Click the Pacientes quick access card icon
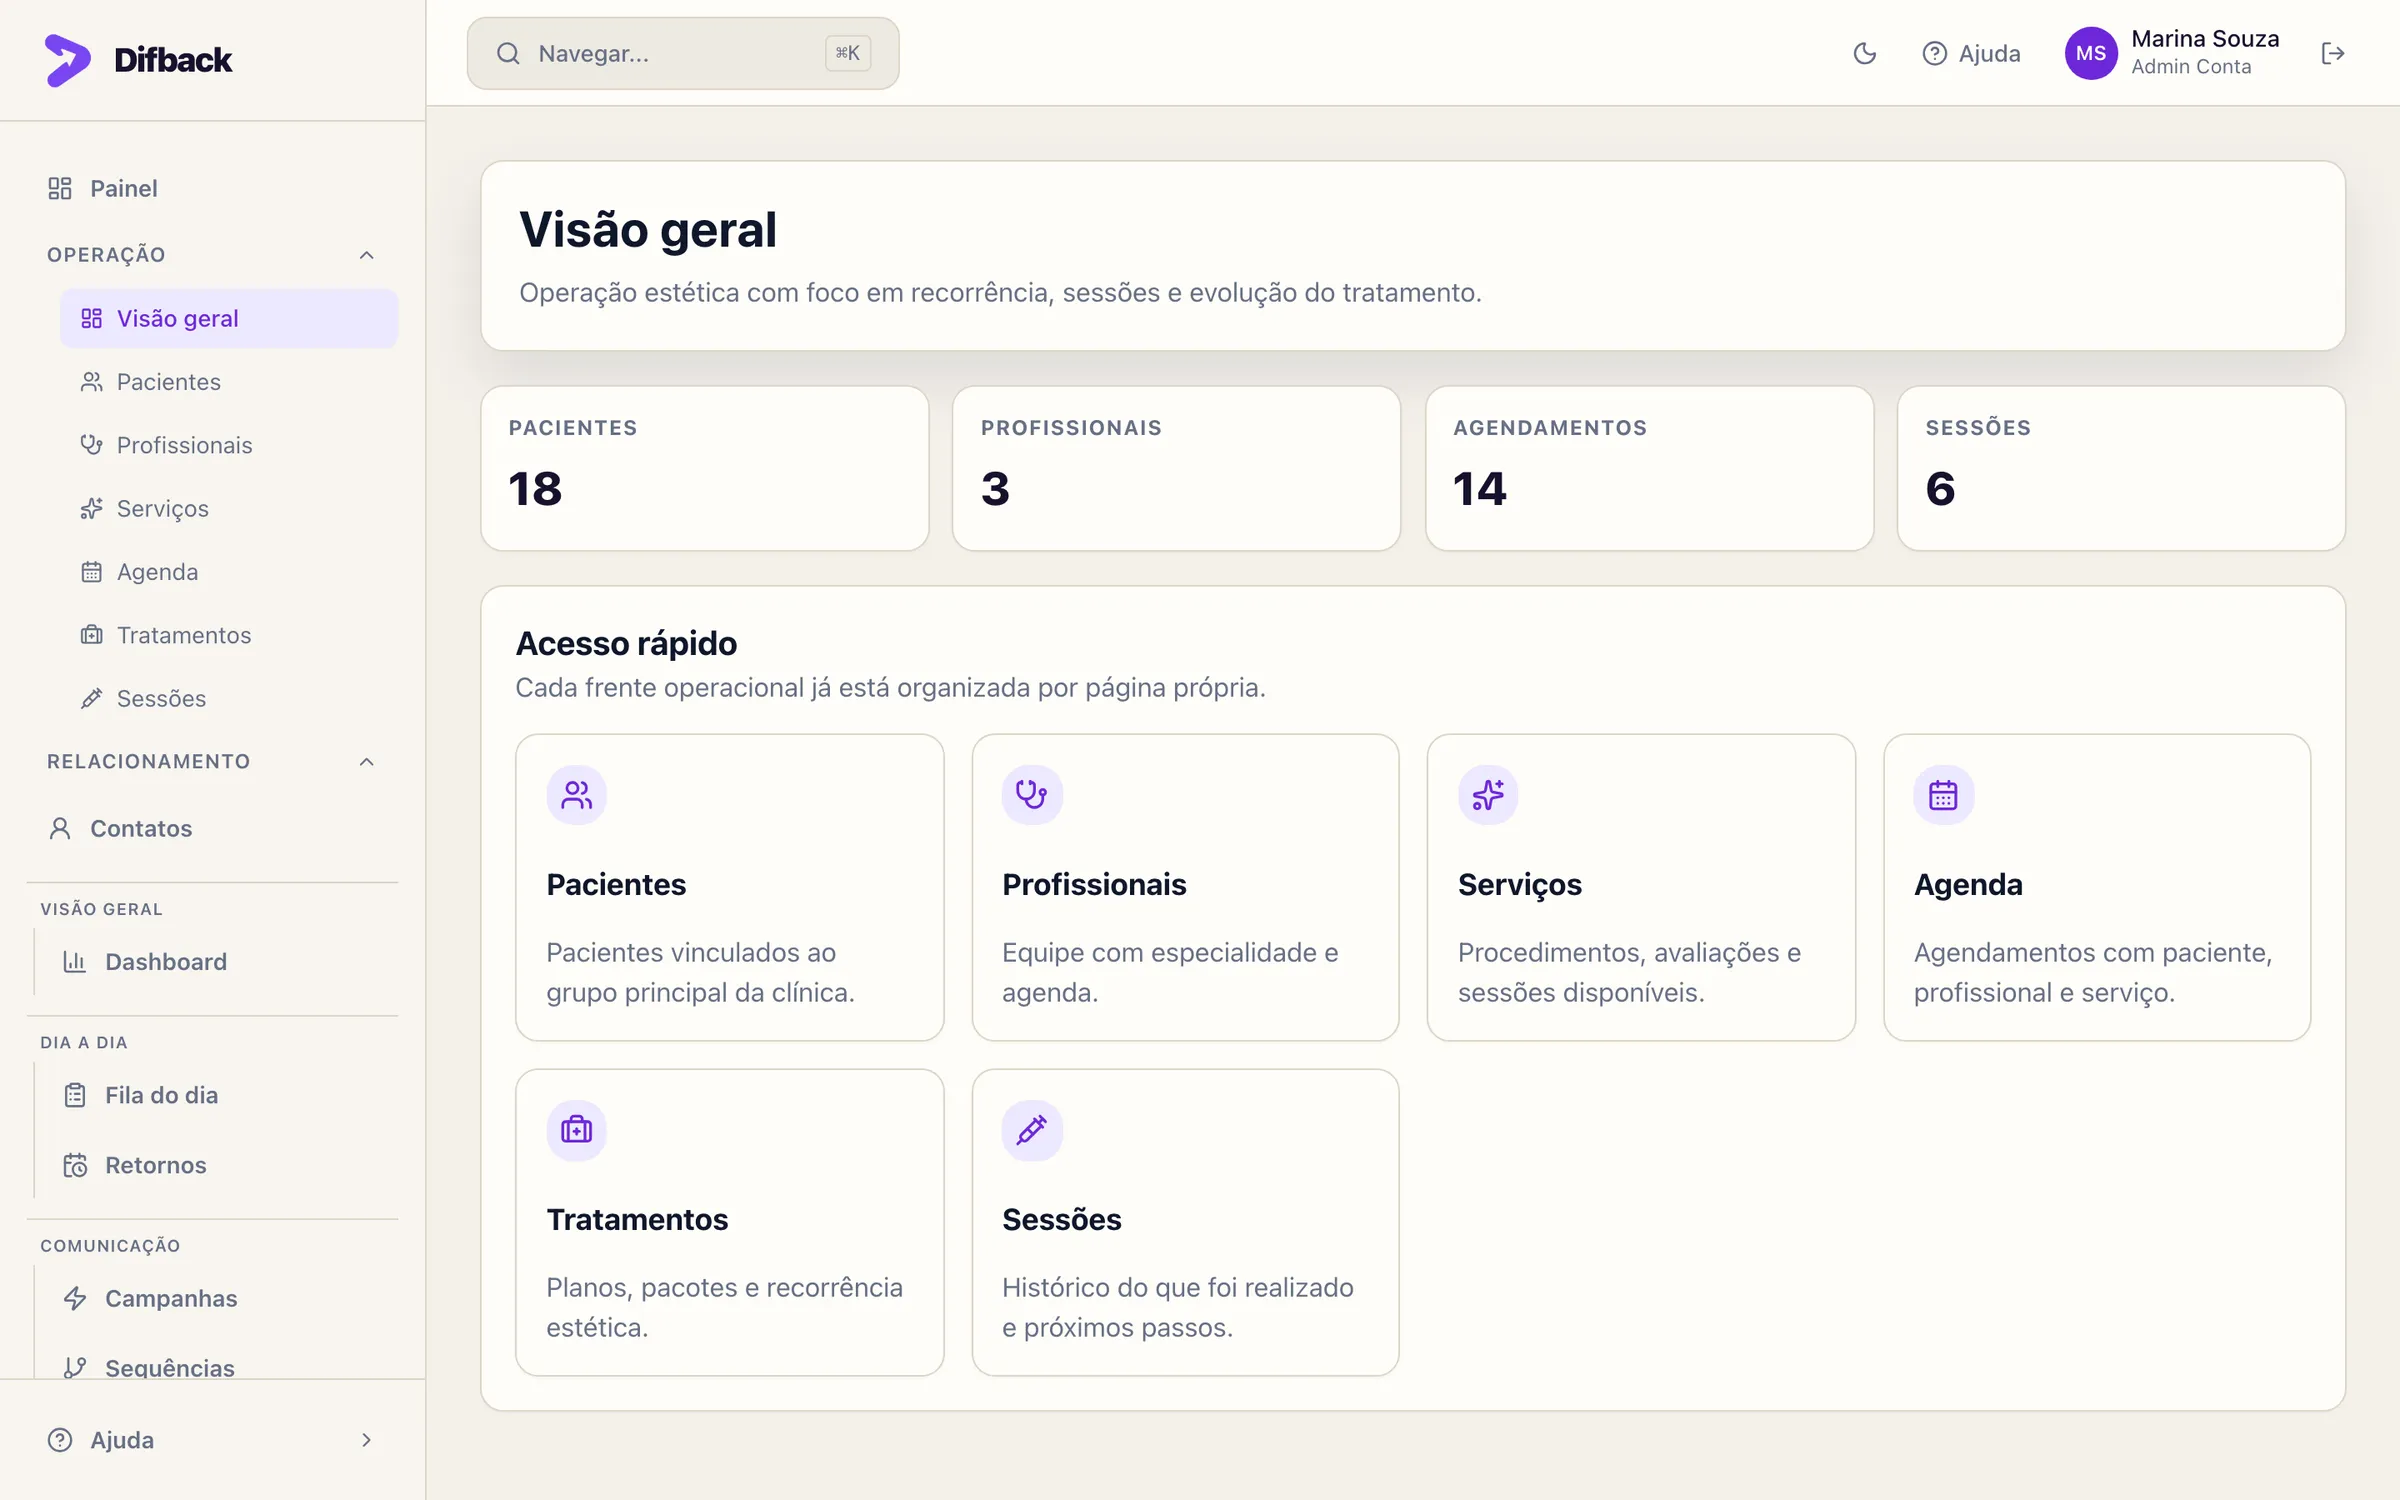The height and width of the screenshot is (1500, 2400). click(x=576, y=795)
